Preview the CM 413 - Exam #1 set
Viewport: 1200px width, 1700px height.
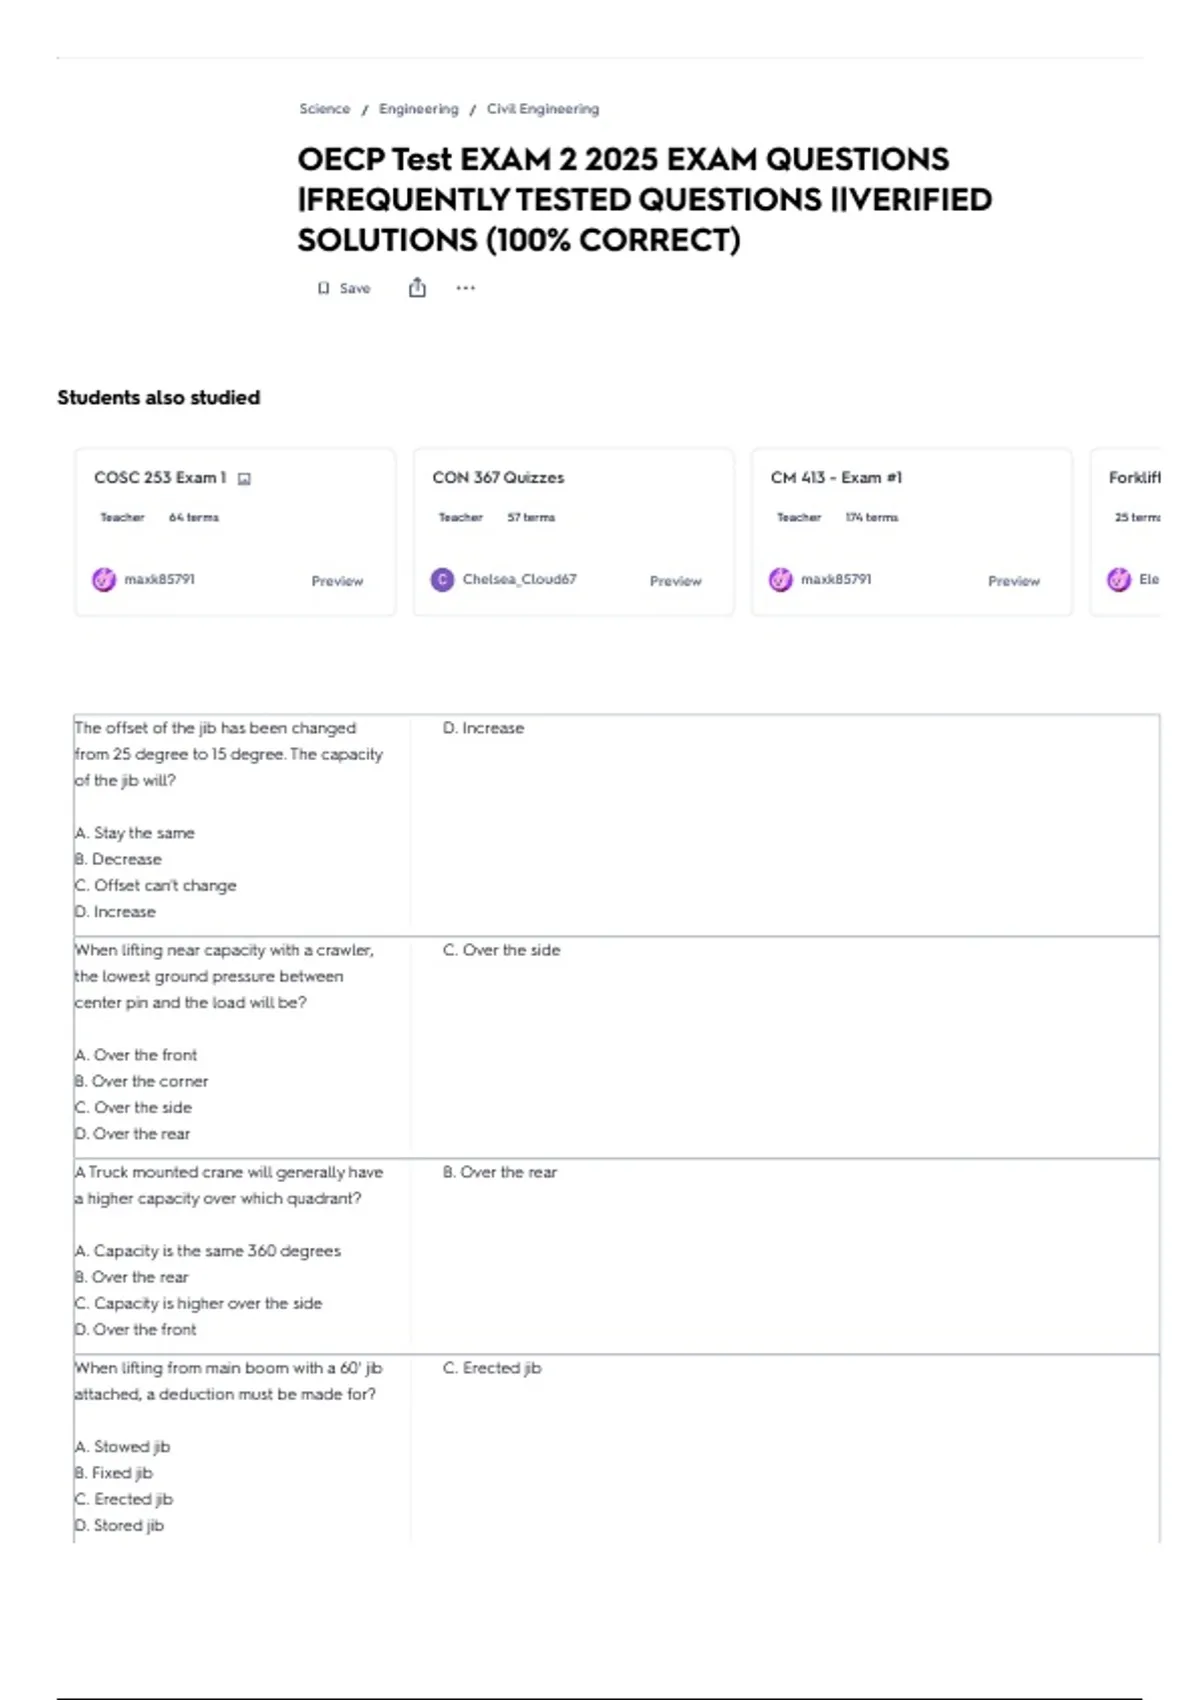(x=1014, y=581)
